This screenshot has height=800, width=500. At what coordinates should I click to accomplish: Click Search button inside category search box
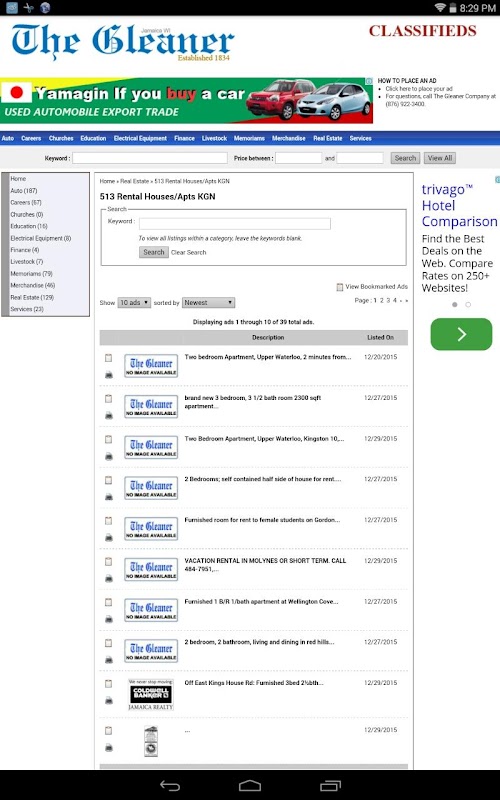[154, 252]
